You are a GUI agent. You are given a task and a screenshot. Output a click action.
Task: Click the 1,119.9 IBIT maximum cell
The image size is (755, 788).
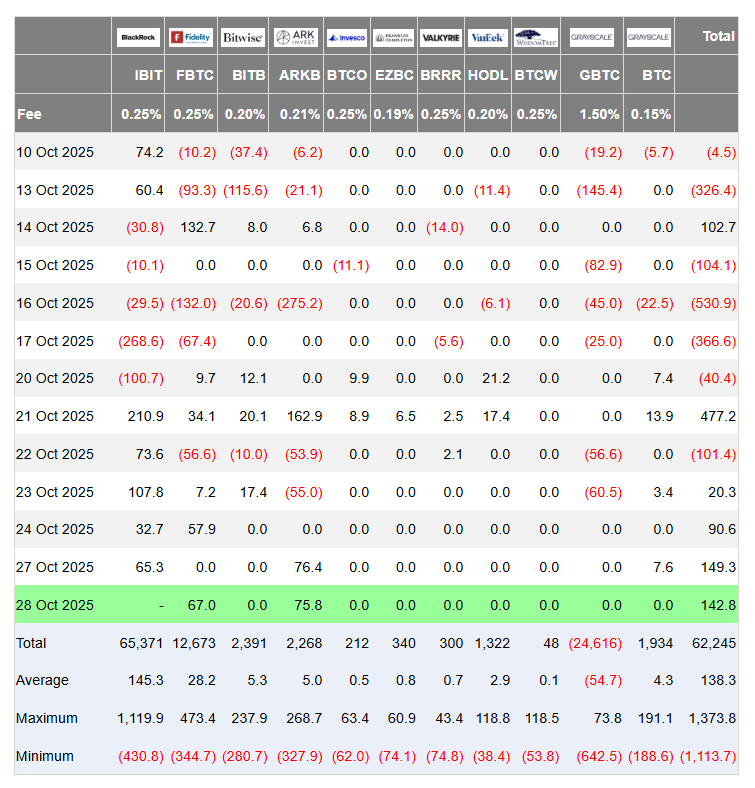(140, 718)
